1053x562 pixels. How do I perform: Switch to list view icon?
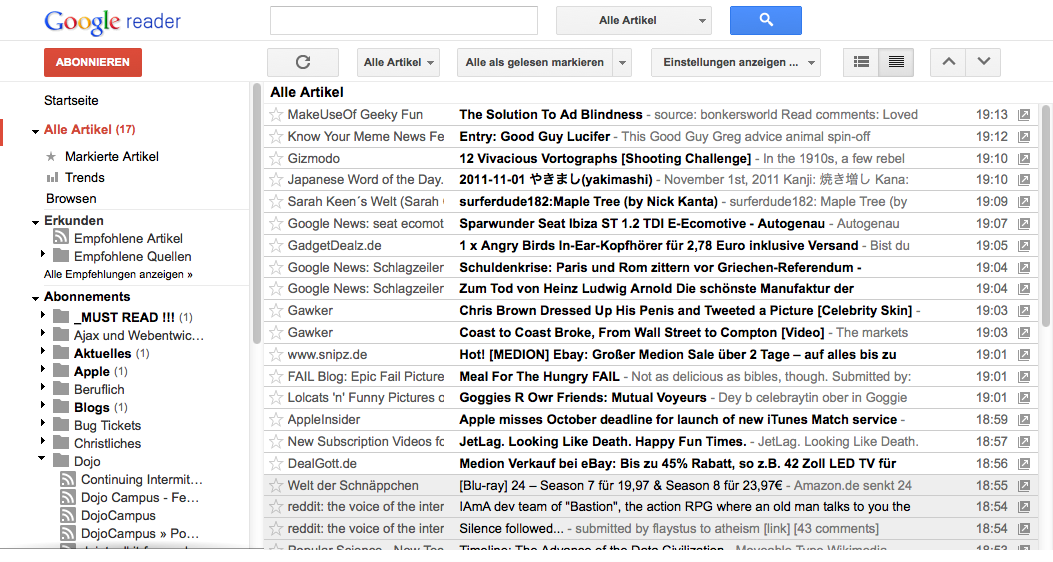click(x=861, y=62)
